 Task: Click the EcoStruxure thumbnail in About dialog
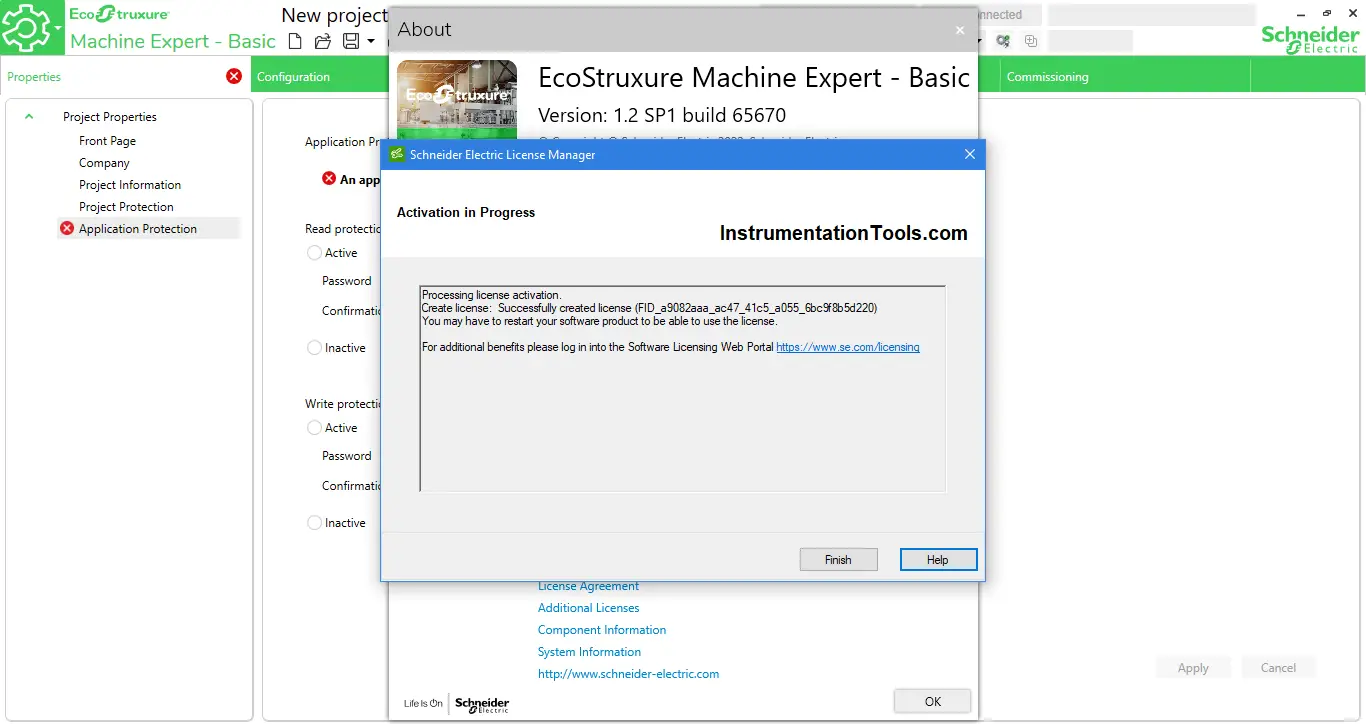pyautogui.click(x=457, y=100)
